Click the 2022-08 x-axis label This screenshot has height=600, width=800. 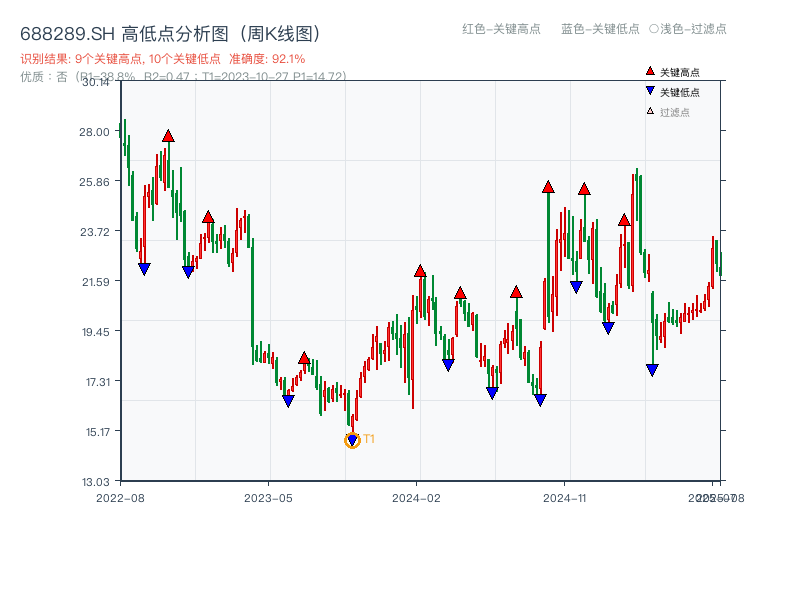[120, 498]
